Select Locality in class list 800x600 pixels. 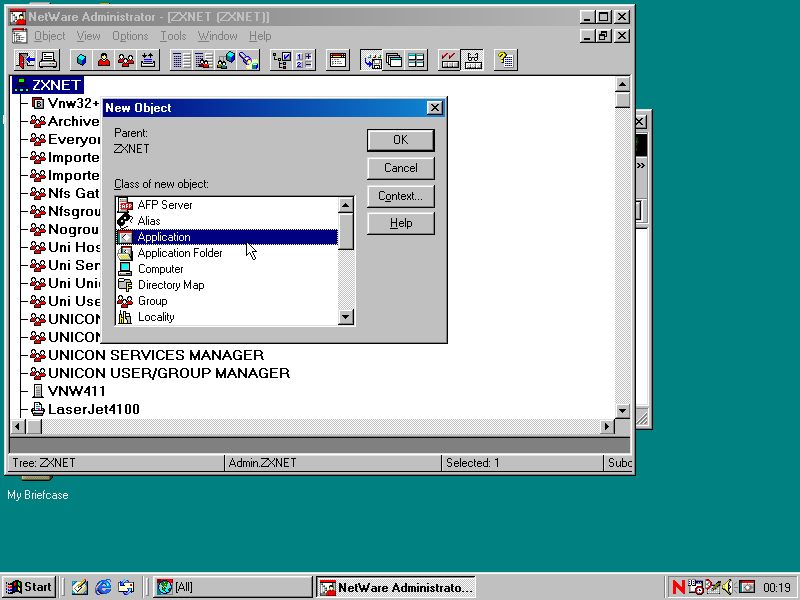[227, 317]
